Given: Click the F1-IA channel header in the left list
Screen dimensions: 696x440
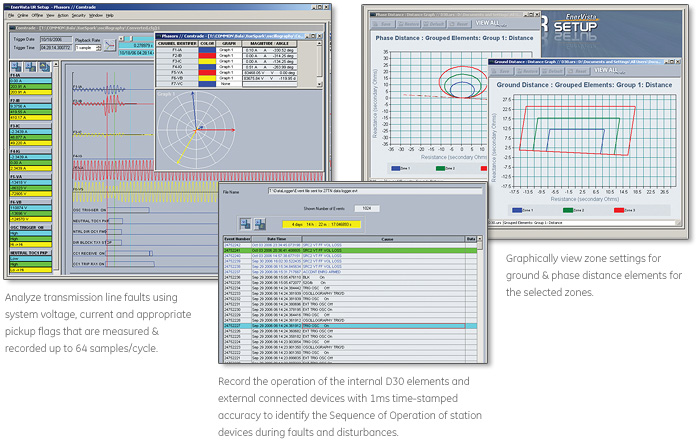Looking at the screenshot, I should 30,75.
